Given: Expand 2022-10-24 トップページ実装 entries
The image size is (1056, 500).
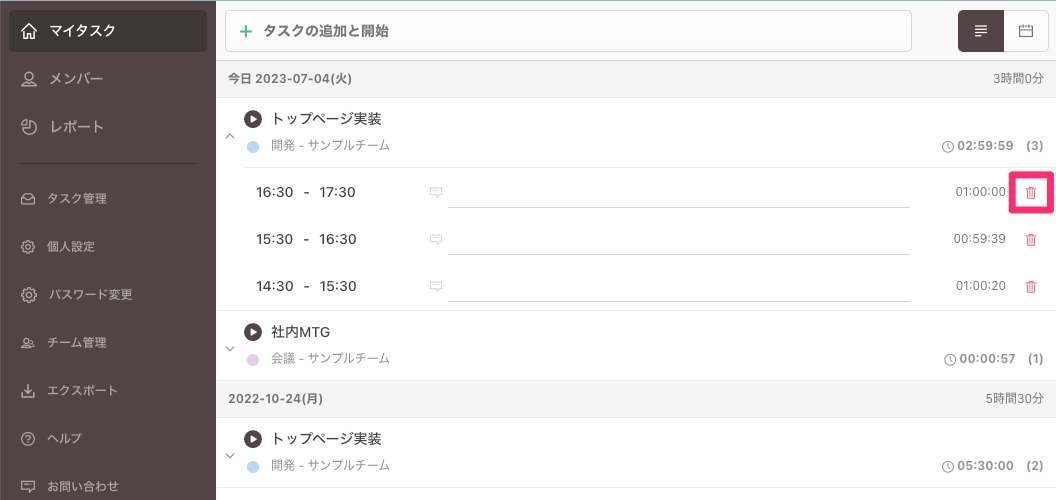Looking at the screenshot, I should (x=230, y=455).
